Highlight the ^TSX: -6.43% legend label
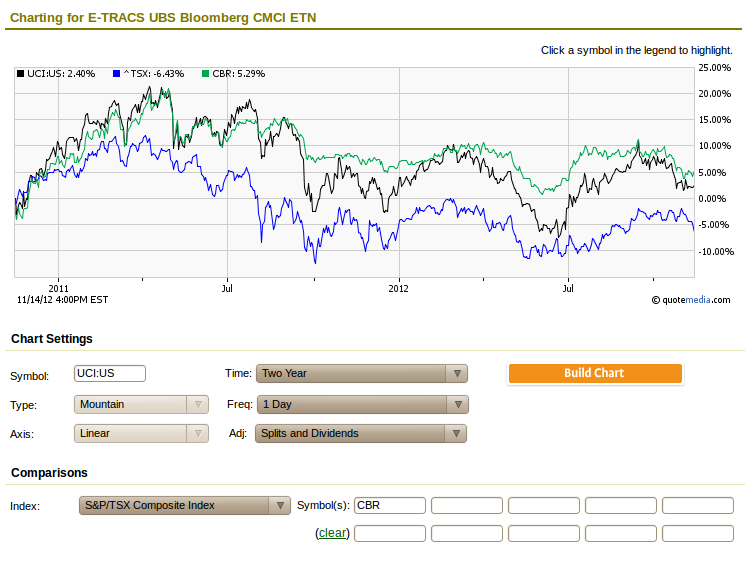This screenshot has width=750, height=563. 154,74
